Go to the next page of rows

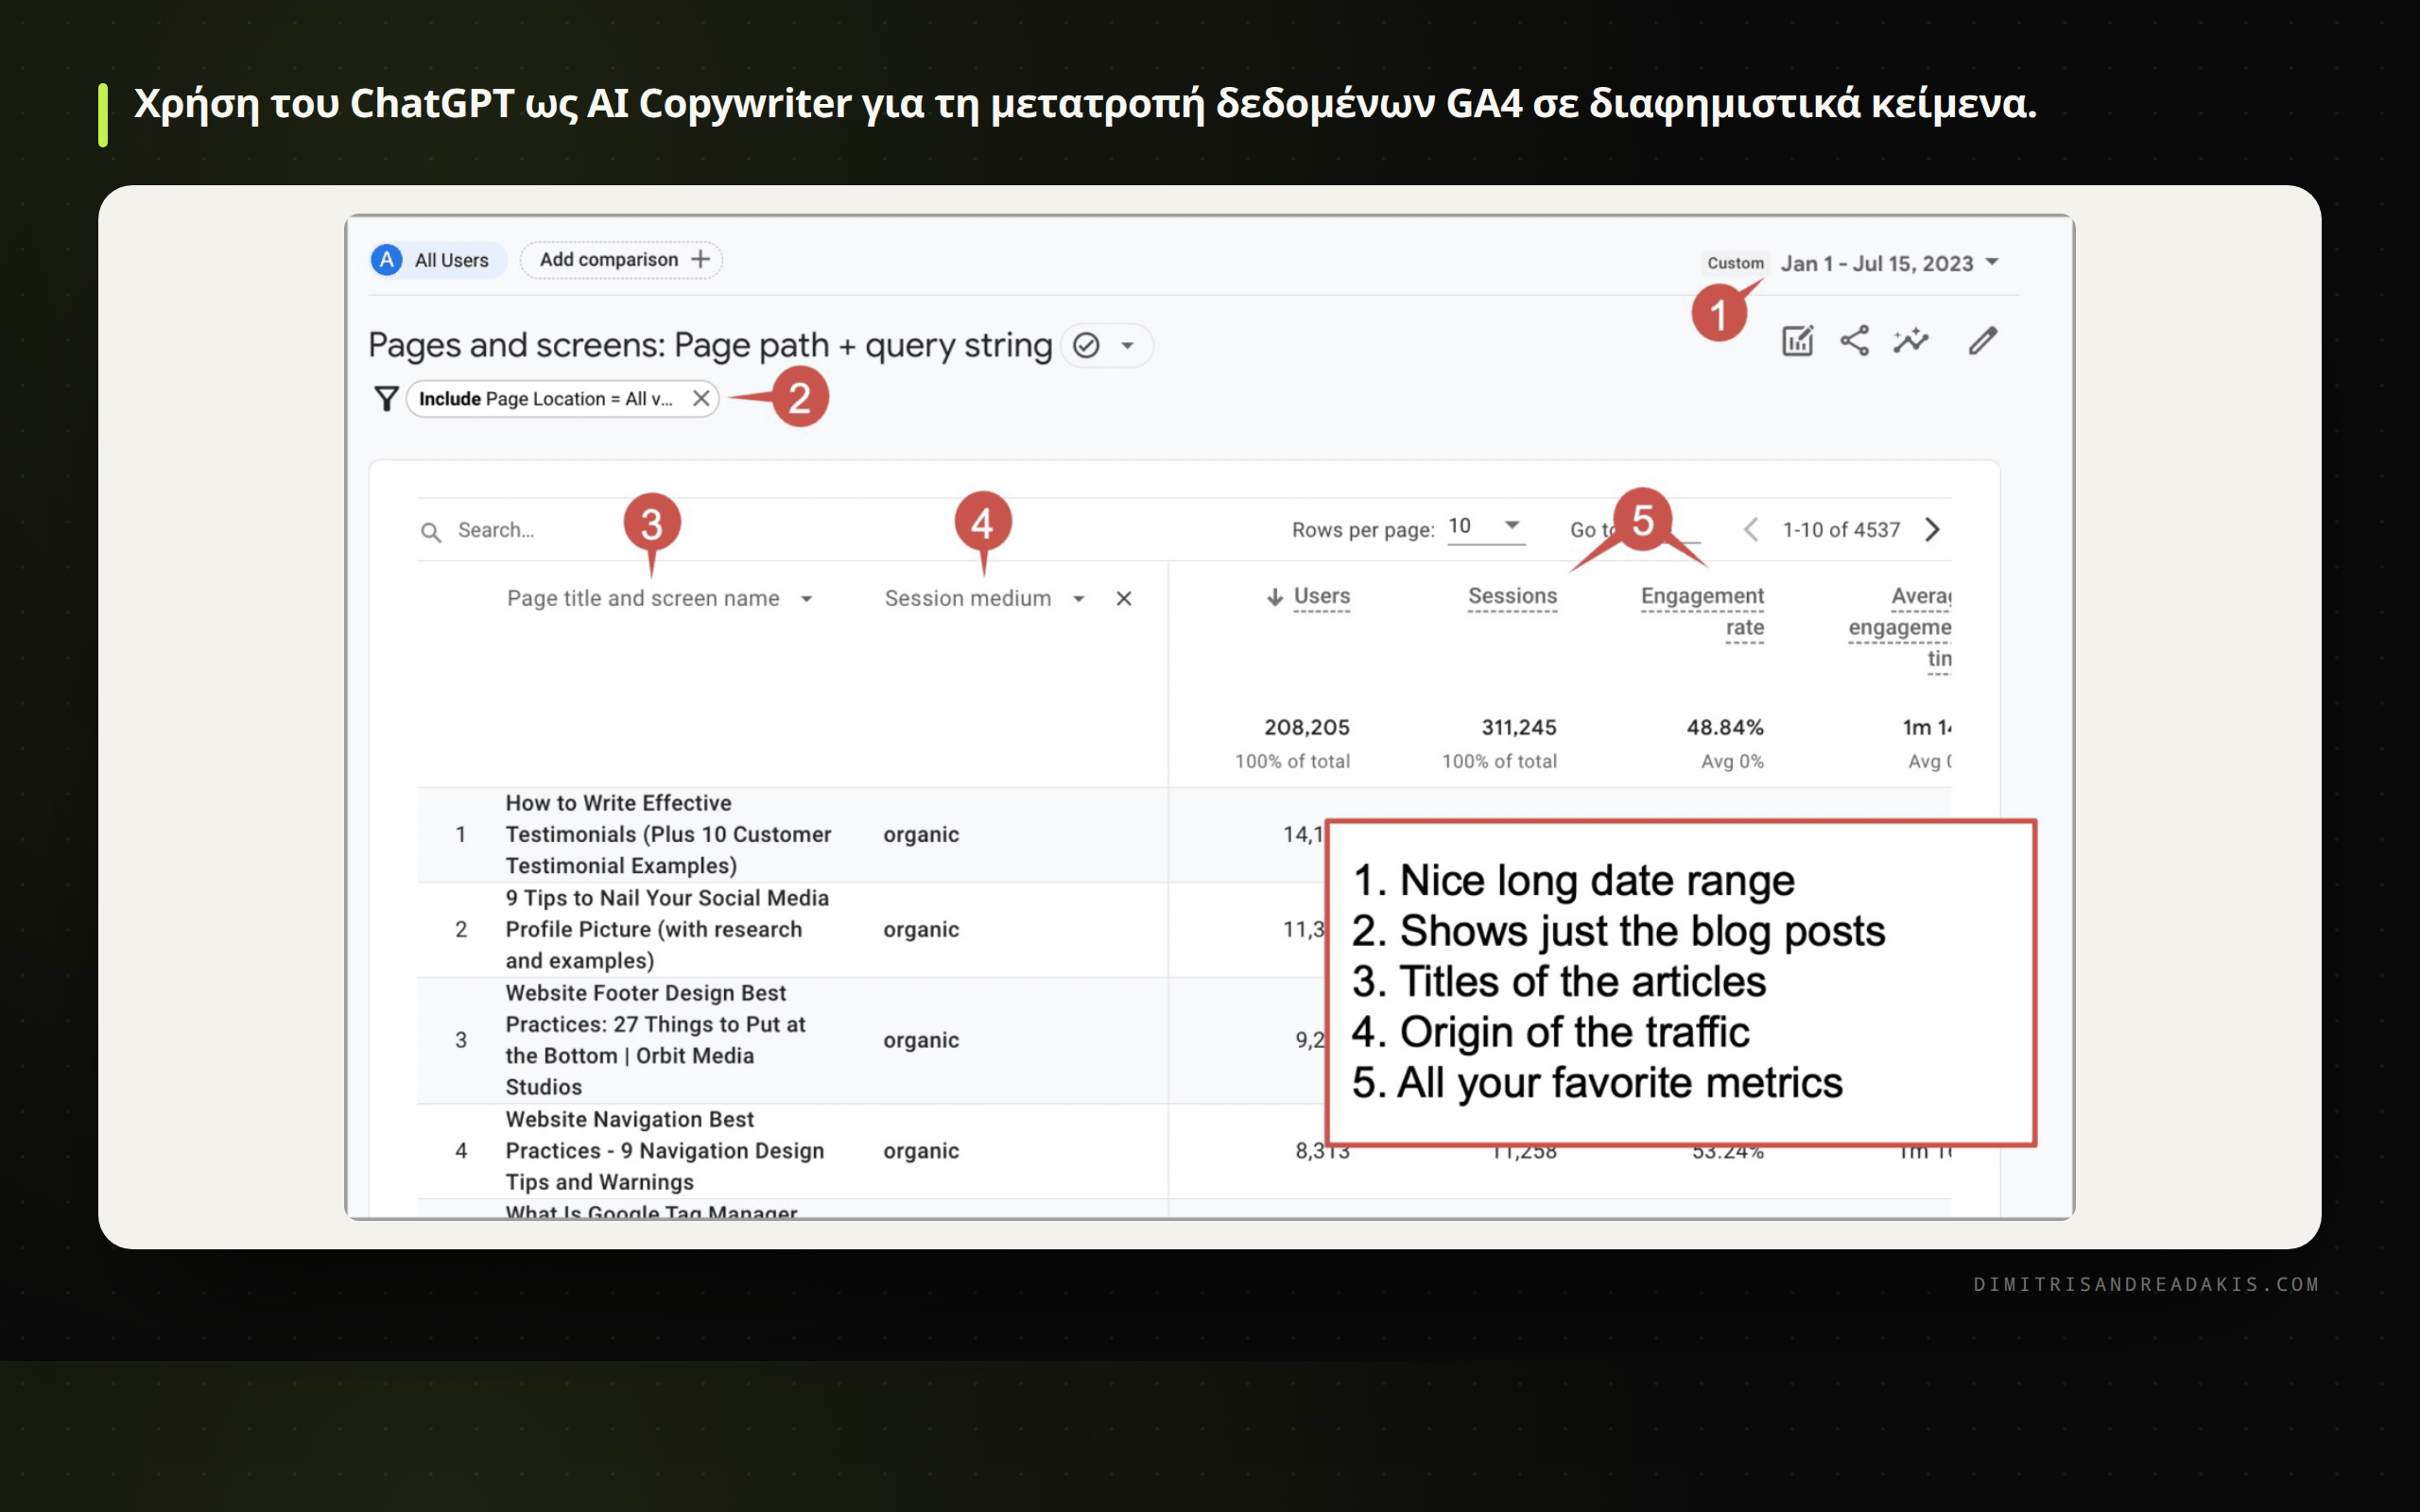1932,529
